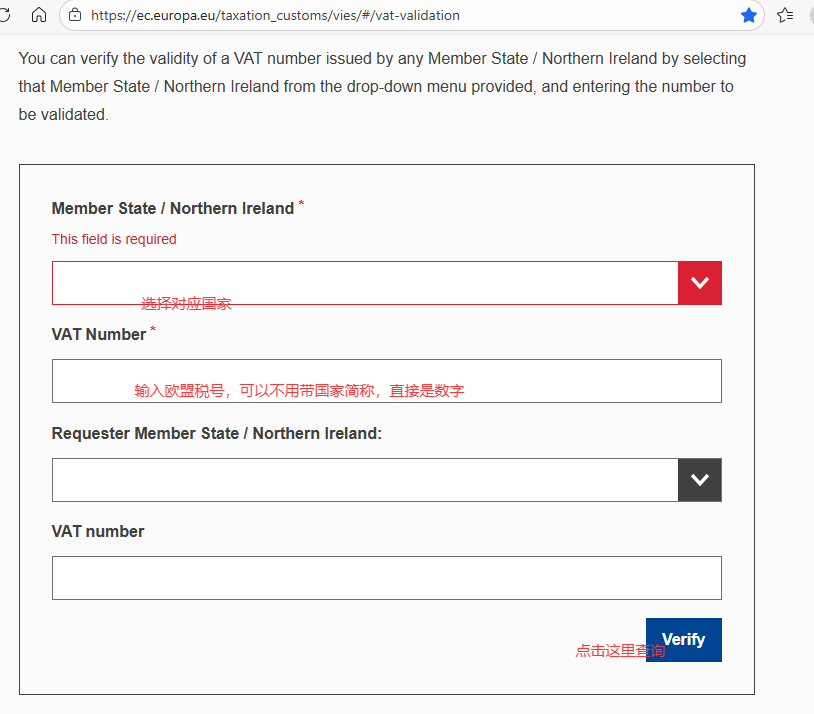Click the red Chinese note over VAT Number field
The width and height of the screenshot is (814, 714).
(299, 391)
